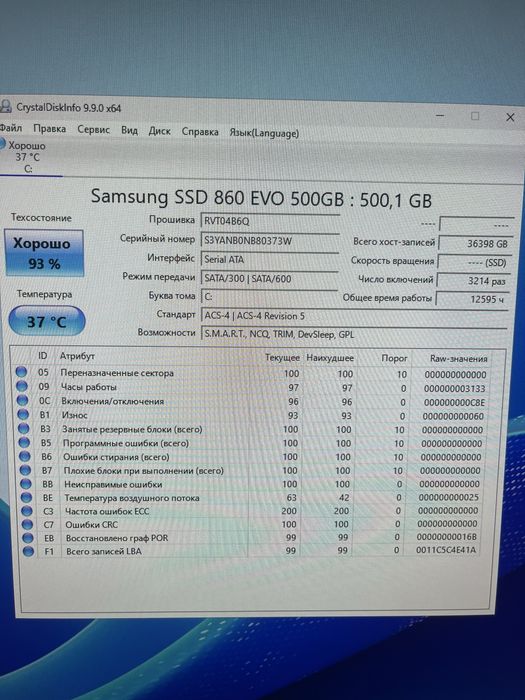This screenshot has width=525, height=700.
Task: Click status dot for BB Неисправимые ошибки
Action: point(26,484)
